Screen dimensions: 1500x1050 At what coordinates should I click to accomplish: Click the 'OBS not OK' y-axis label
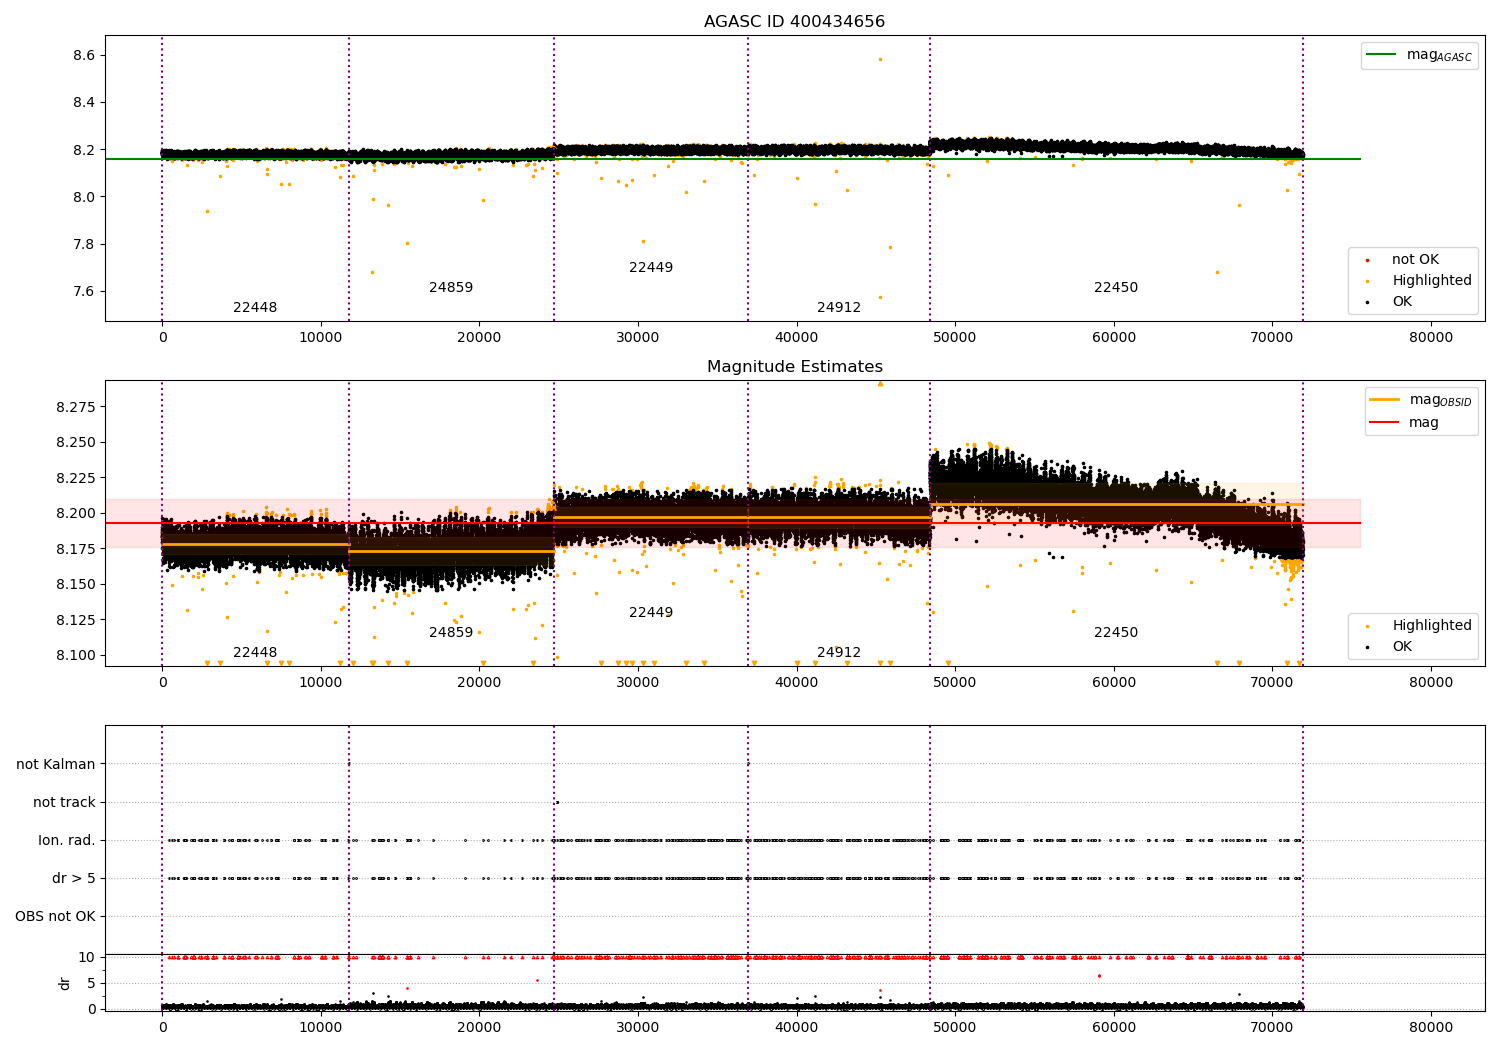coord(55,917)
